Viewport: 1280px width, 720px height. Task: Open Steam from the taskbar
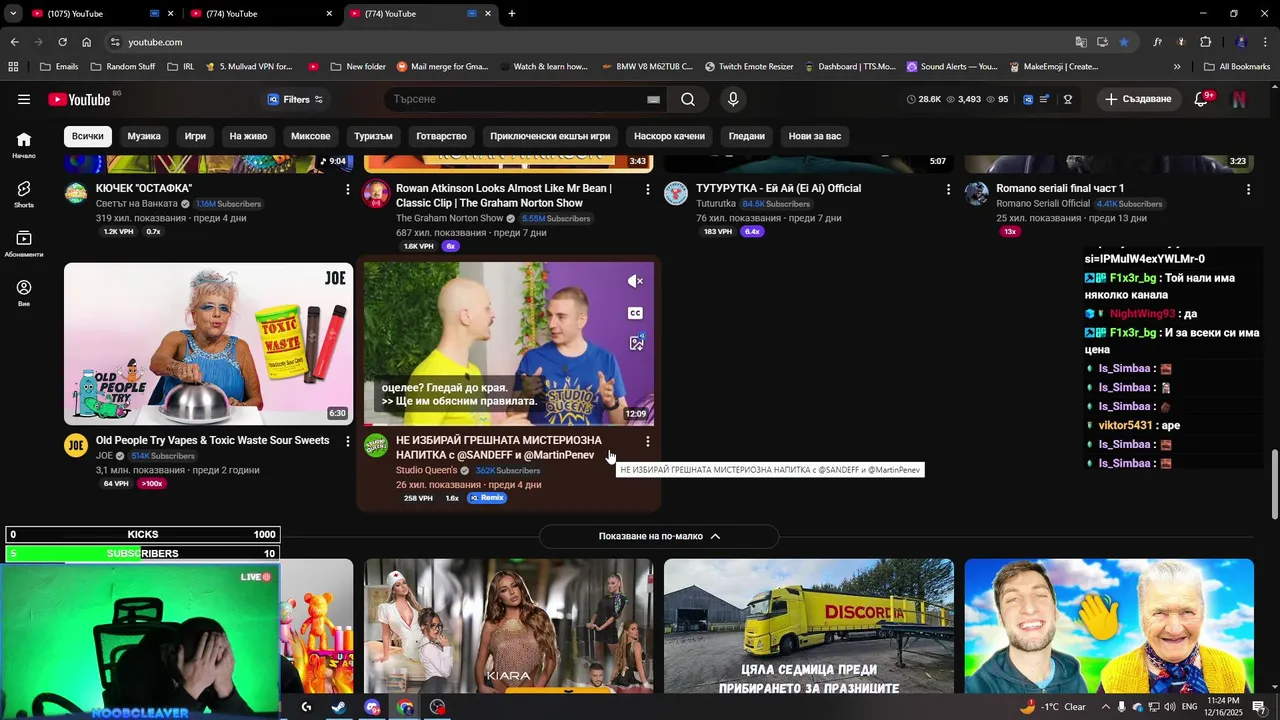tap(339, 707)
